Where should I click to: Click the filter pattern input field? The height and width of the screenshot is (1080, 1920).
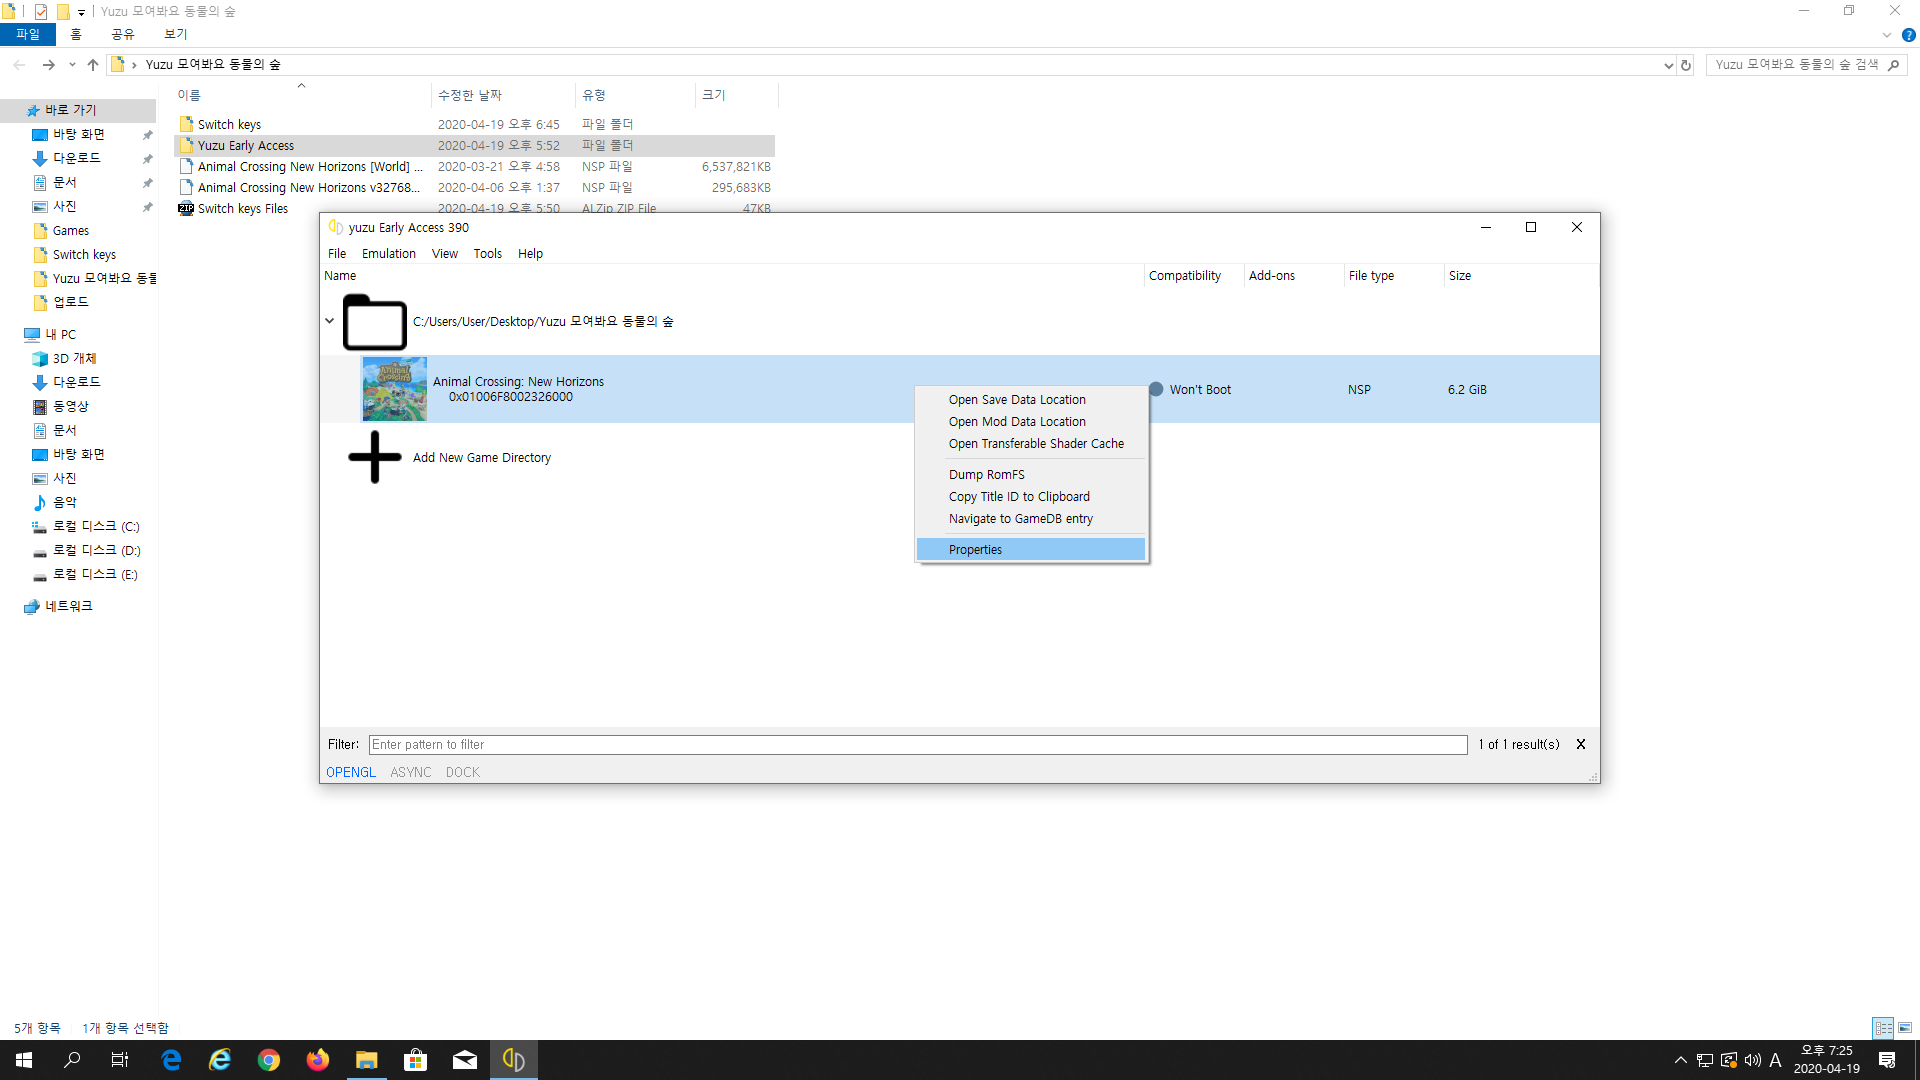coord(917,745)
